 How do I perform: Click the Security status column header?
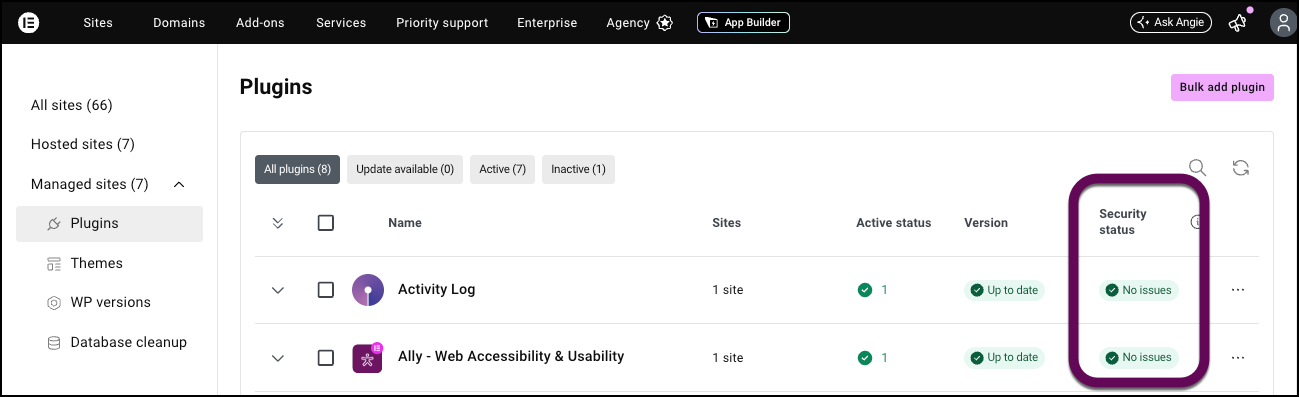click(x=1123, y=222)
